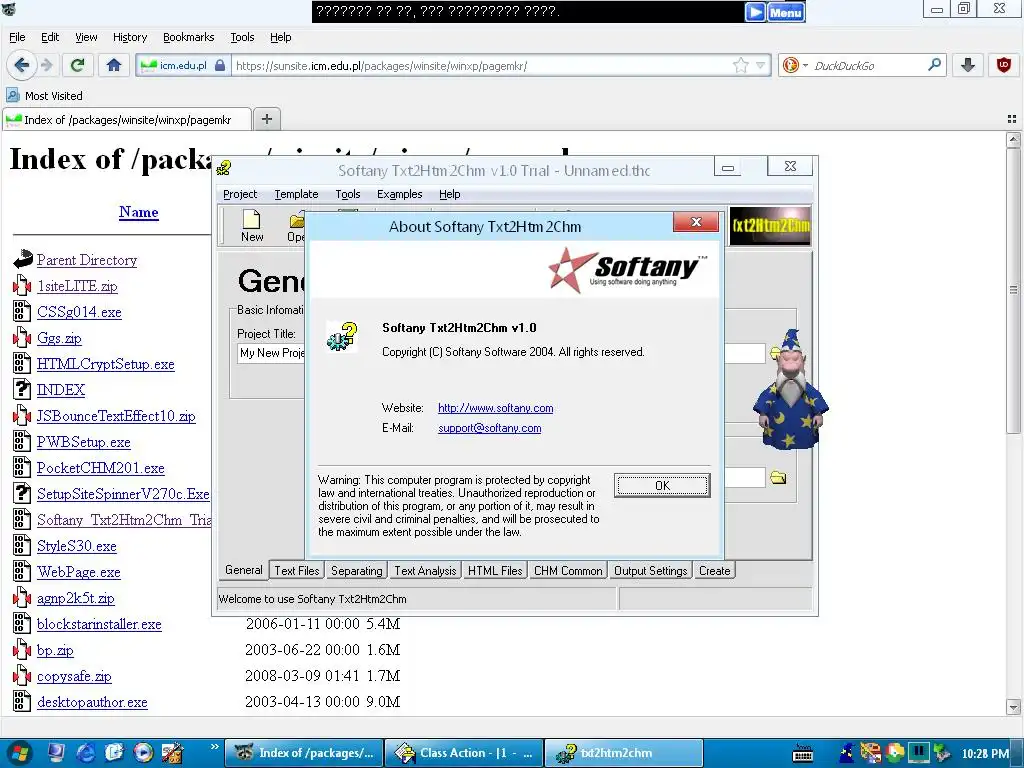
Task: Click the browser URL address field
Action: (x=480, y=65)
